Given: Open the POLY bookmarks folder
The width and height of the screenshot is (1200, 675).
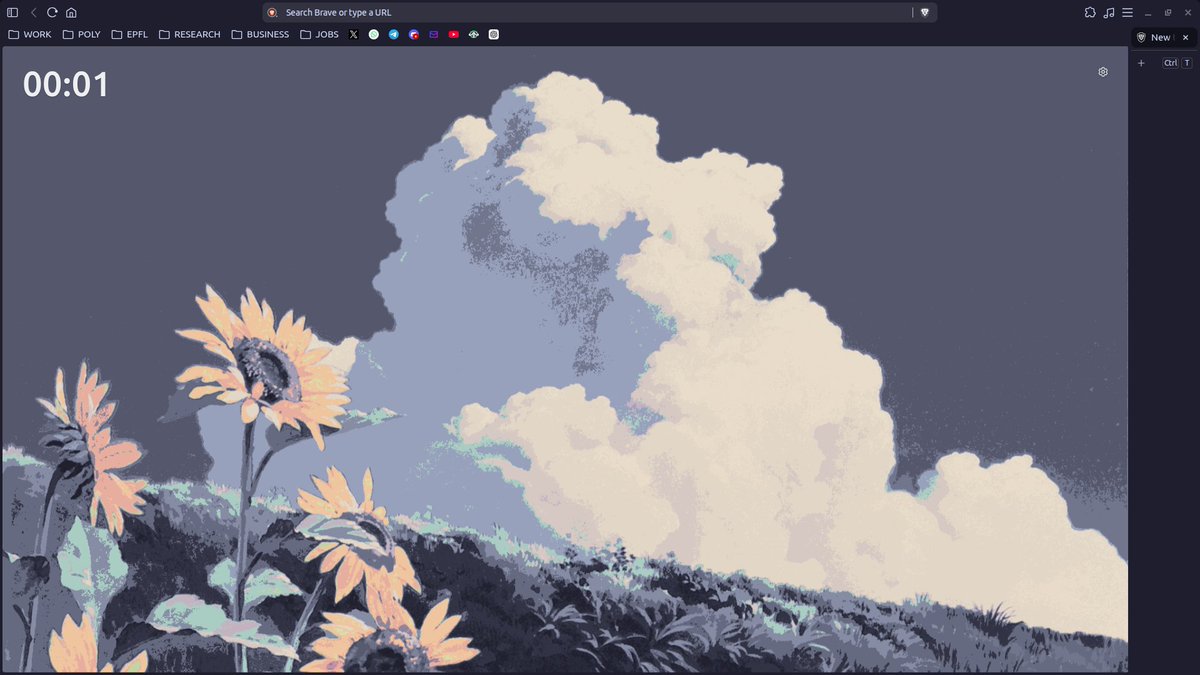Looking at the screenshot, I should [x=82, y=34].
